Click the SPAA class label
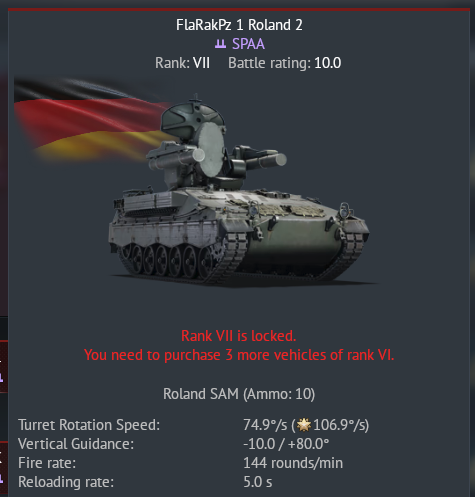 pyautogui.click(x=248, y=44)
